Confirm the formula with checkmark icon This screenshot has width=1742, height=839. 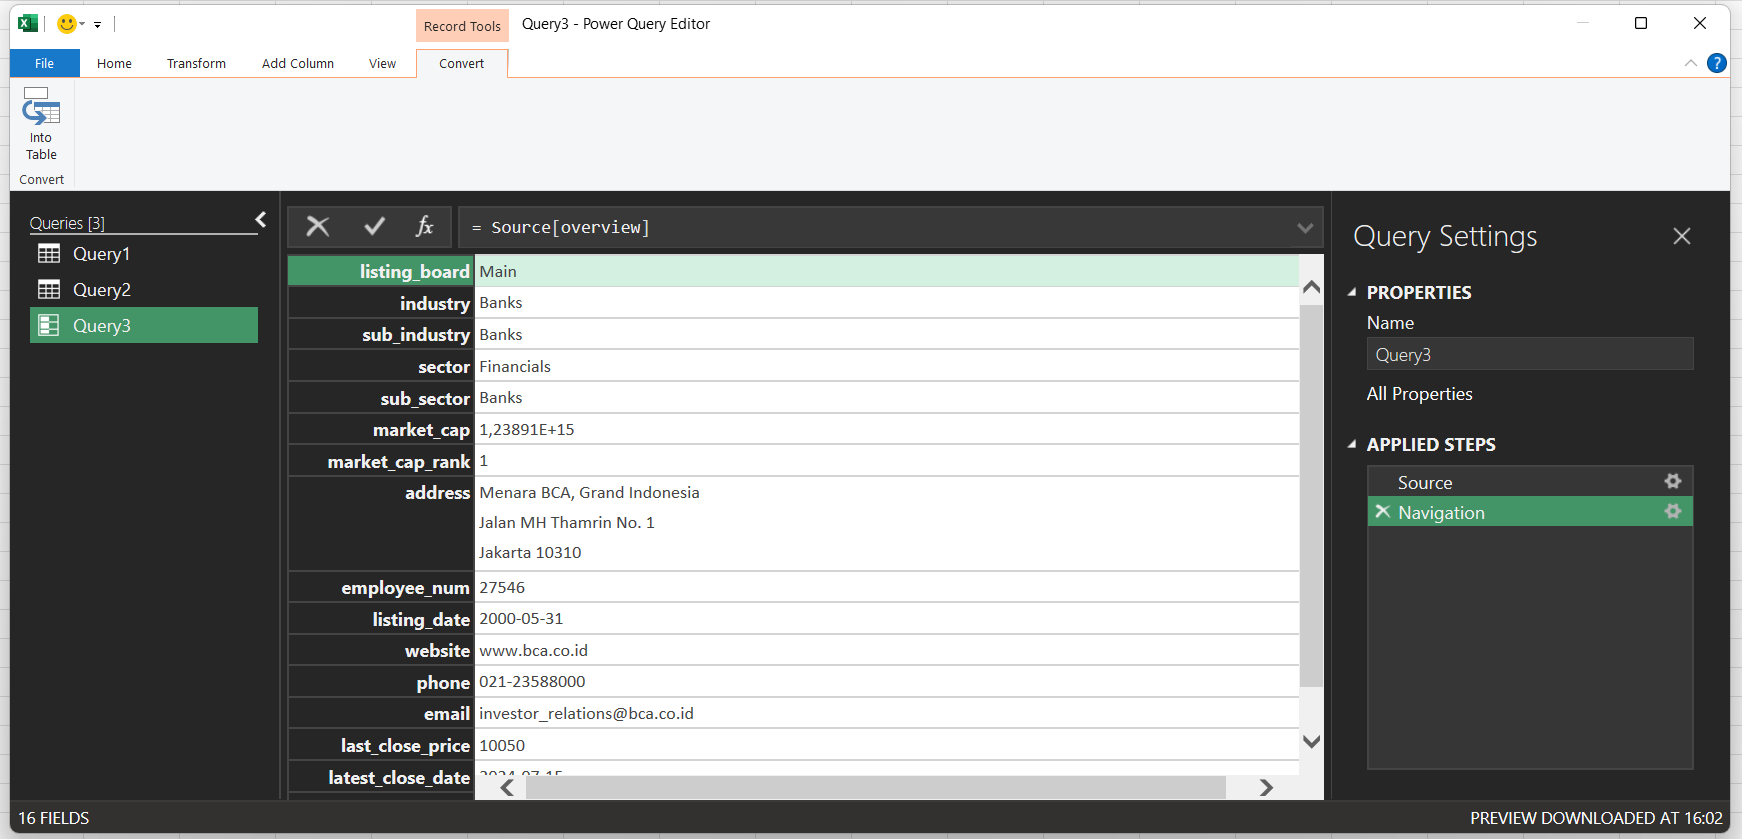(374, 227)
